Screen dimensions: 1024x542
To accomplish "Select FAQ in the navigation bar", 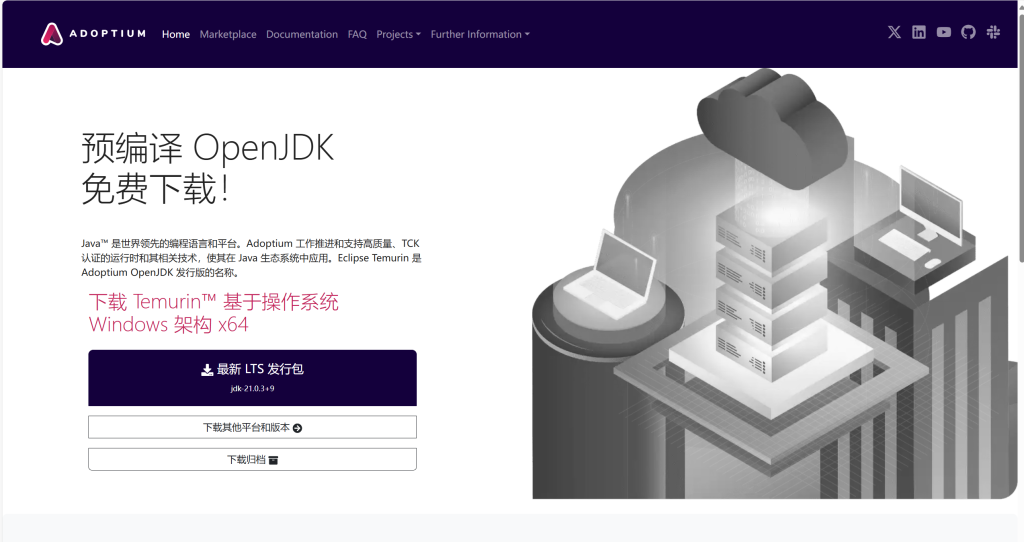I will click(x=357, y=34).
